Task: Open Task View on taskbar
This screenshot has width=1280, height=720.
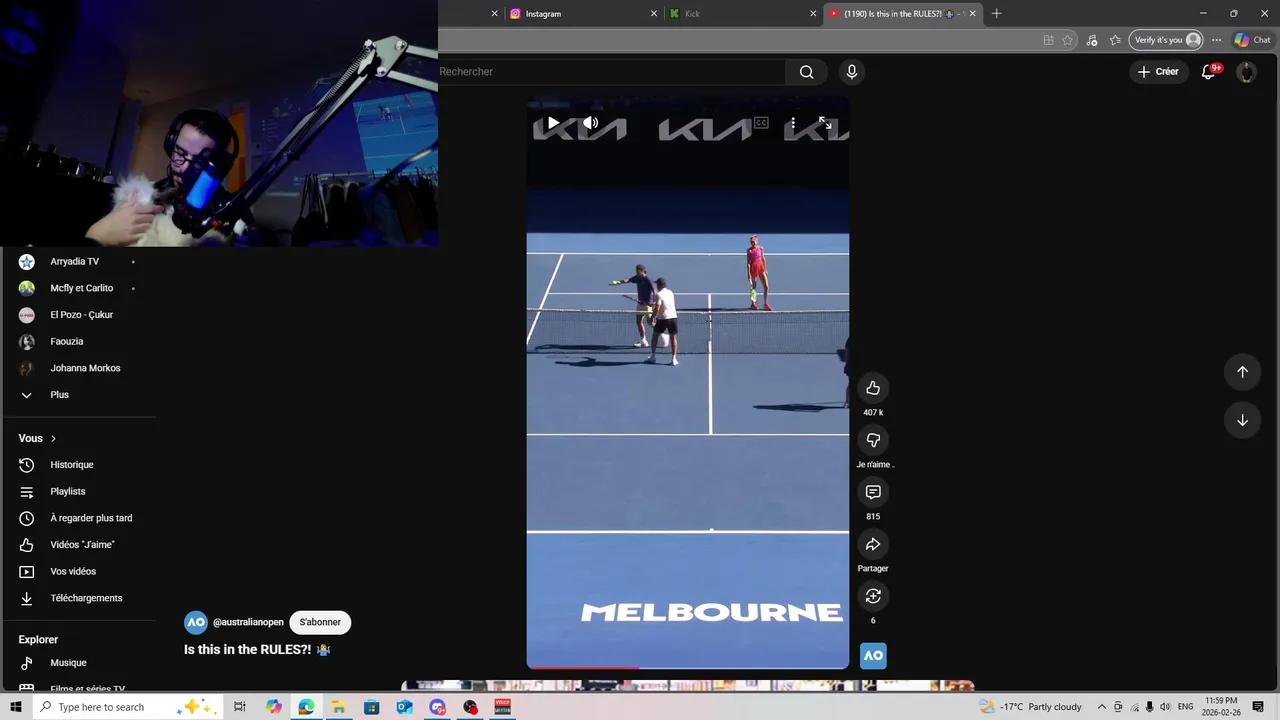Action: coord(240,707)
